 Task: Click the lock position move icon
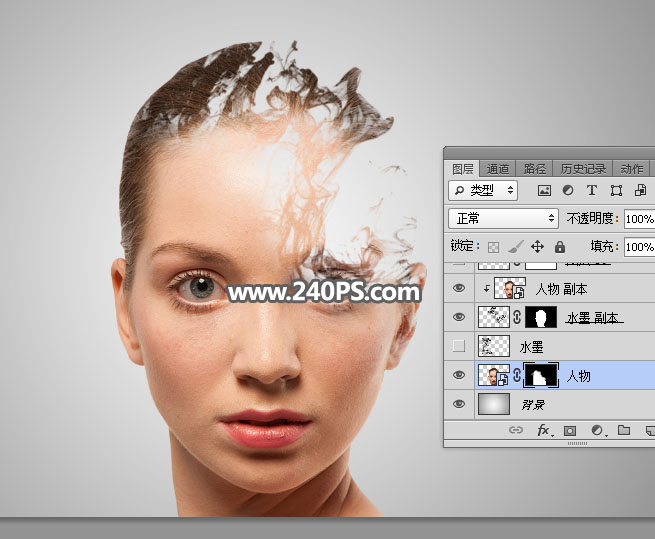[537, 246]
